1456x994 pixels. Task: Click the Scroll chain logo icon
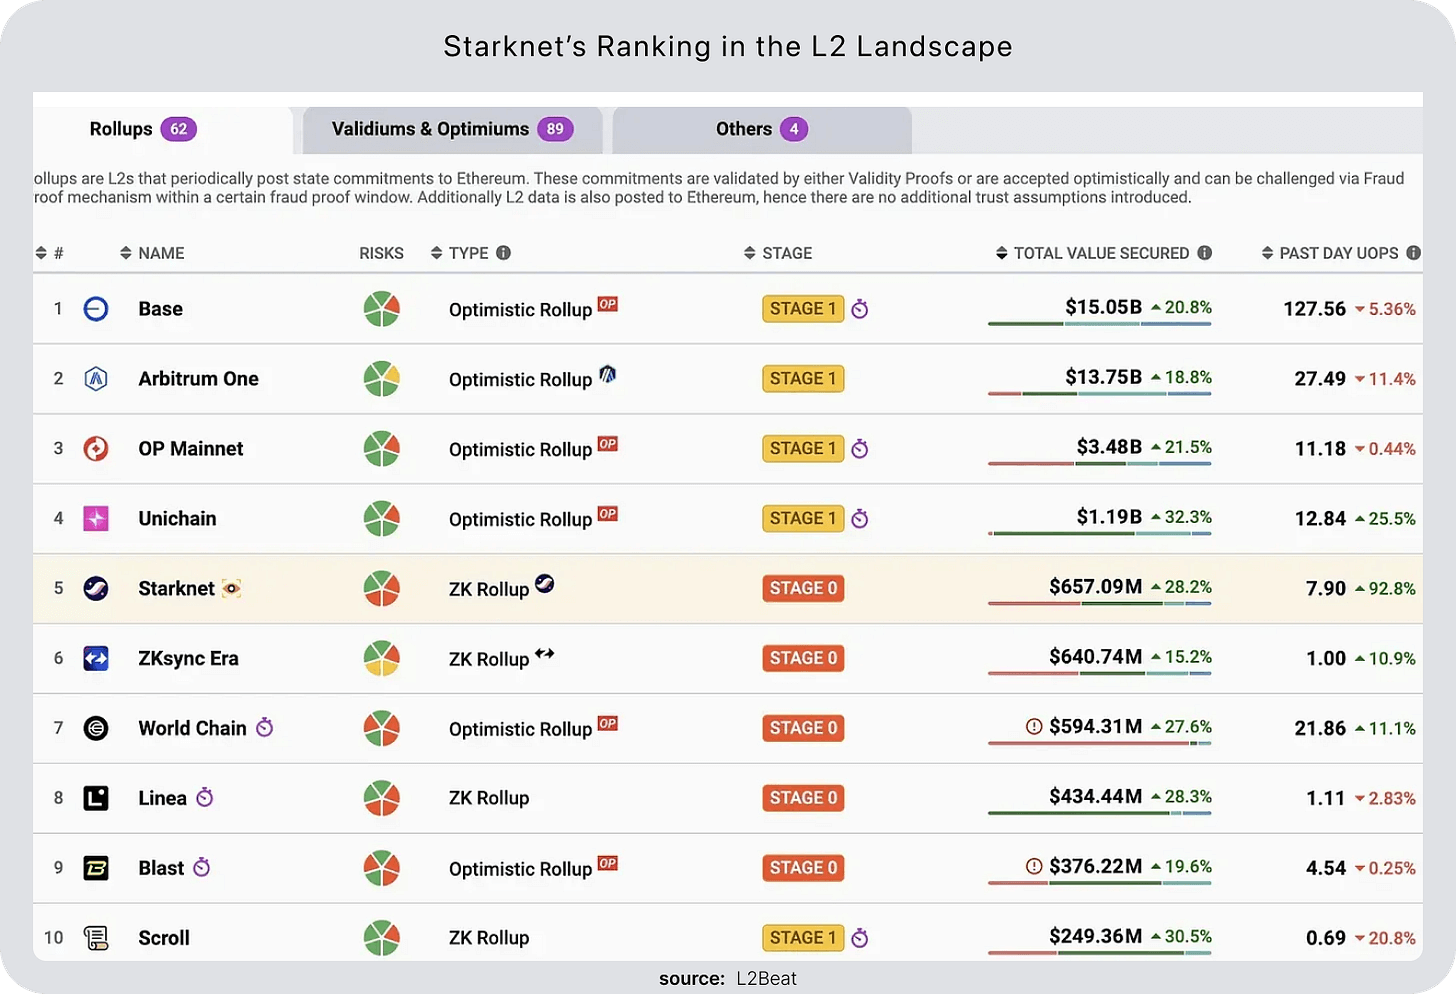[x=95, y=937]
